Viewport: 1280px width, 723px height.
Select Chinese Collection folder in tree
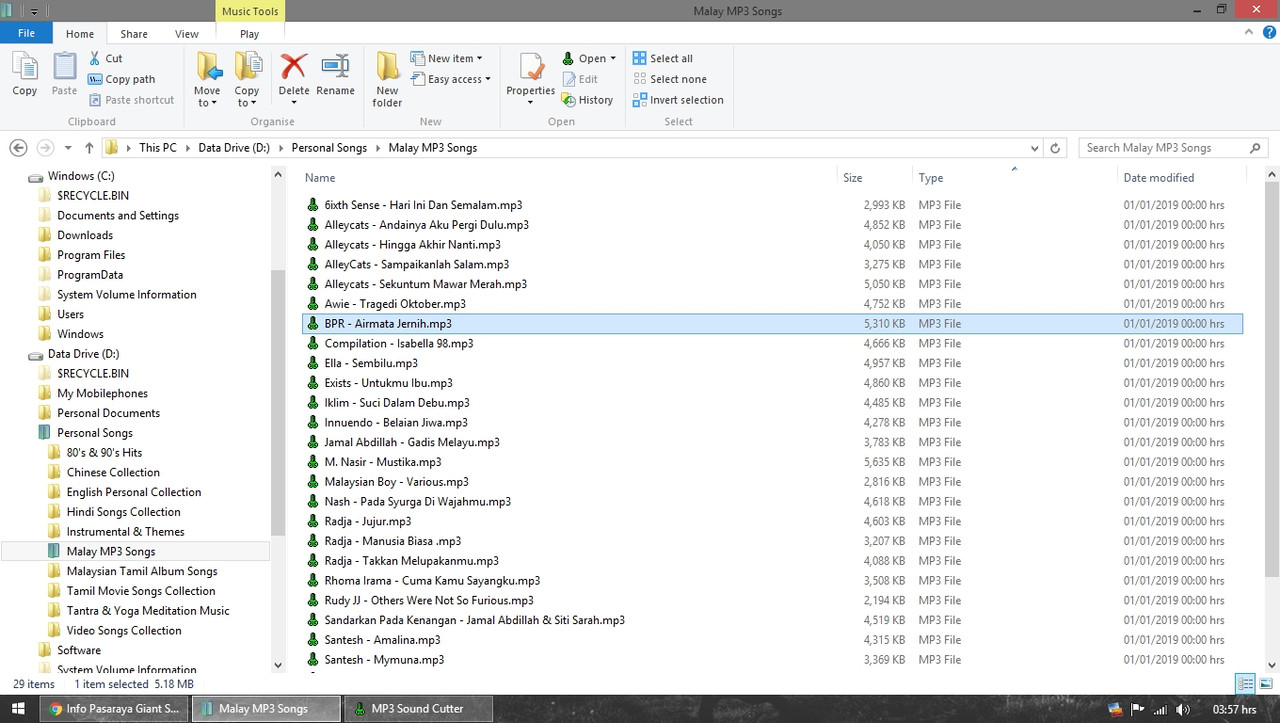coord(113,472)
